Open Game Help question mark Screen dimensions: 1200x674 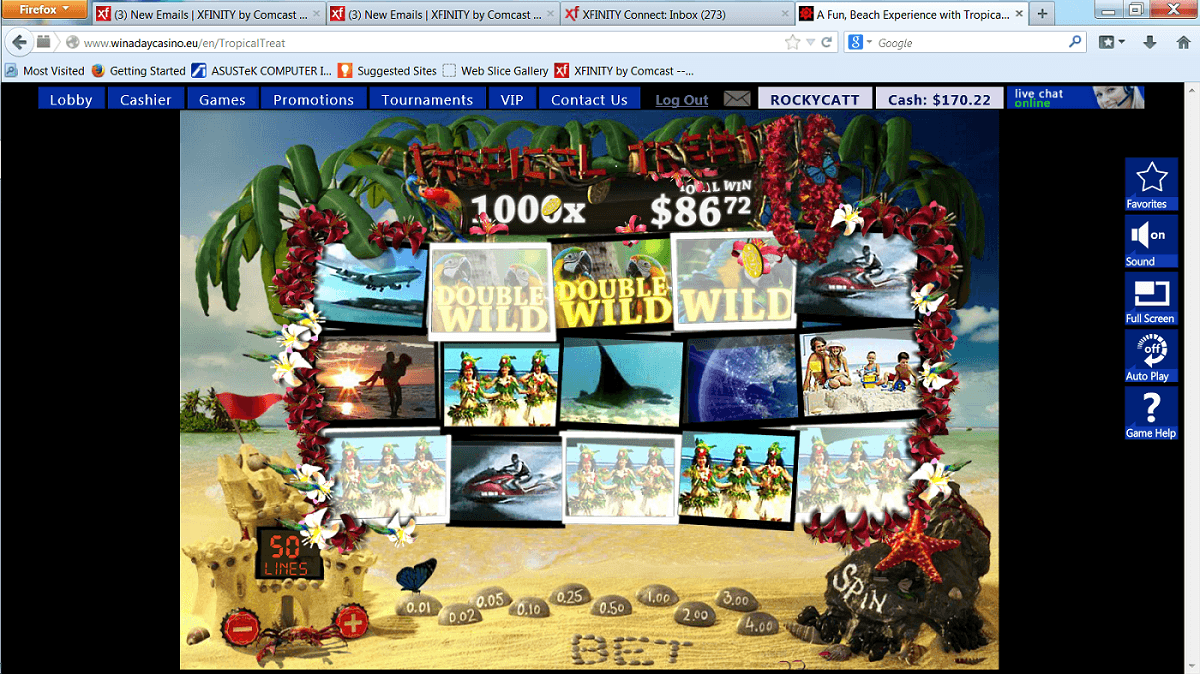1151,414
